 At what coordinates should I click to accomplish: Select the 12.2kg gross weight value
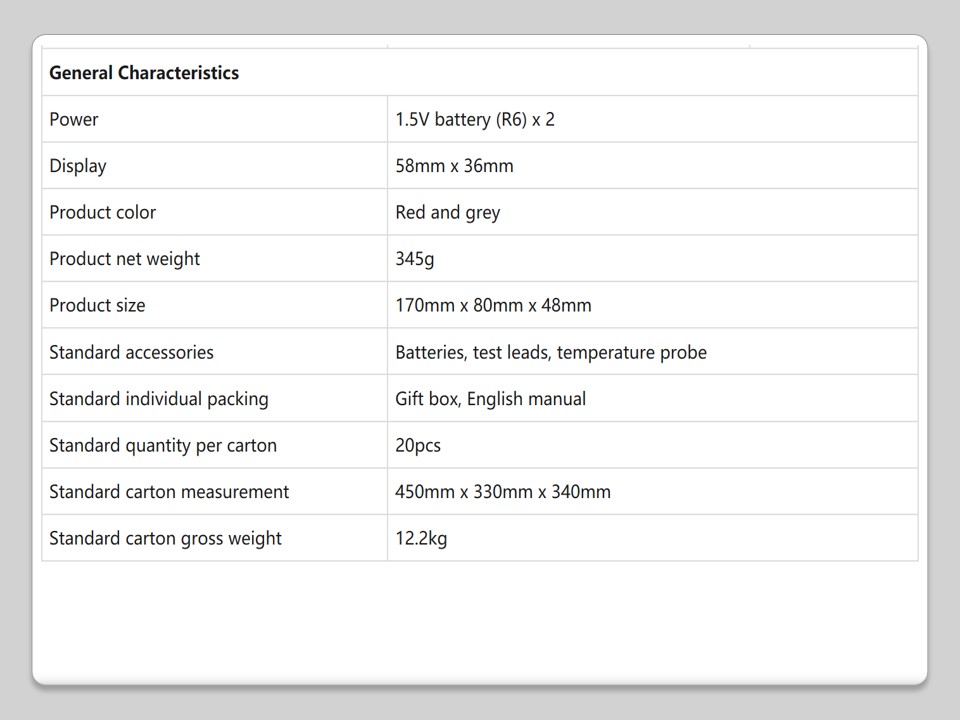point(421,538)
